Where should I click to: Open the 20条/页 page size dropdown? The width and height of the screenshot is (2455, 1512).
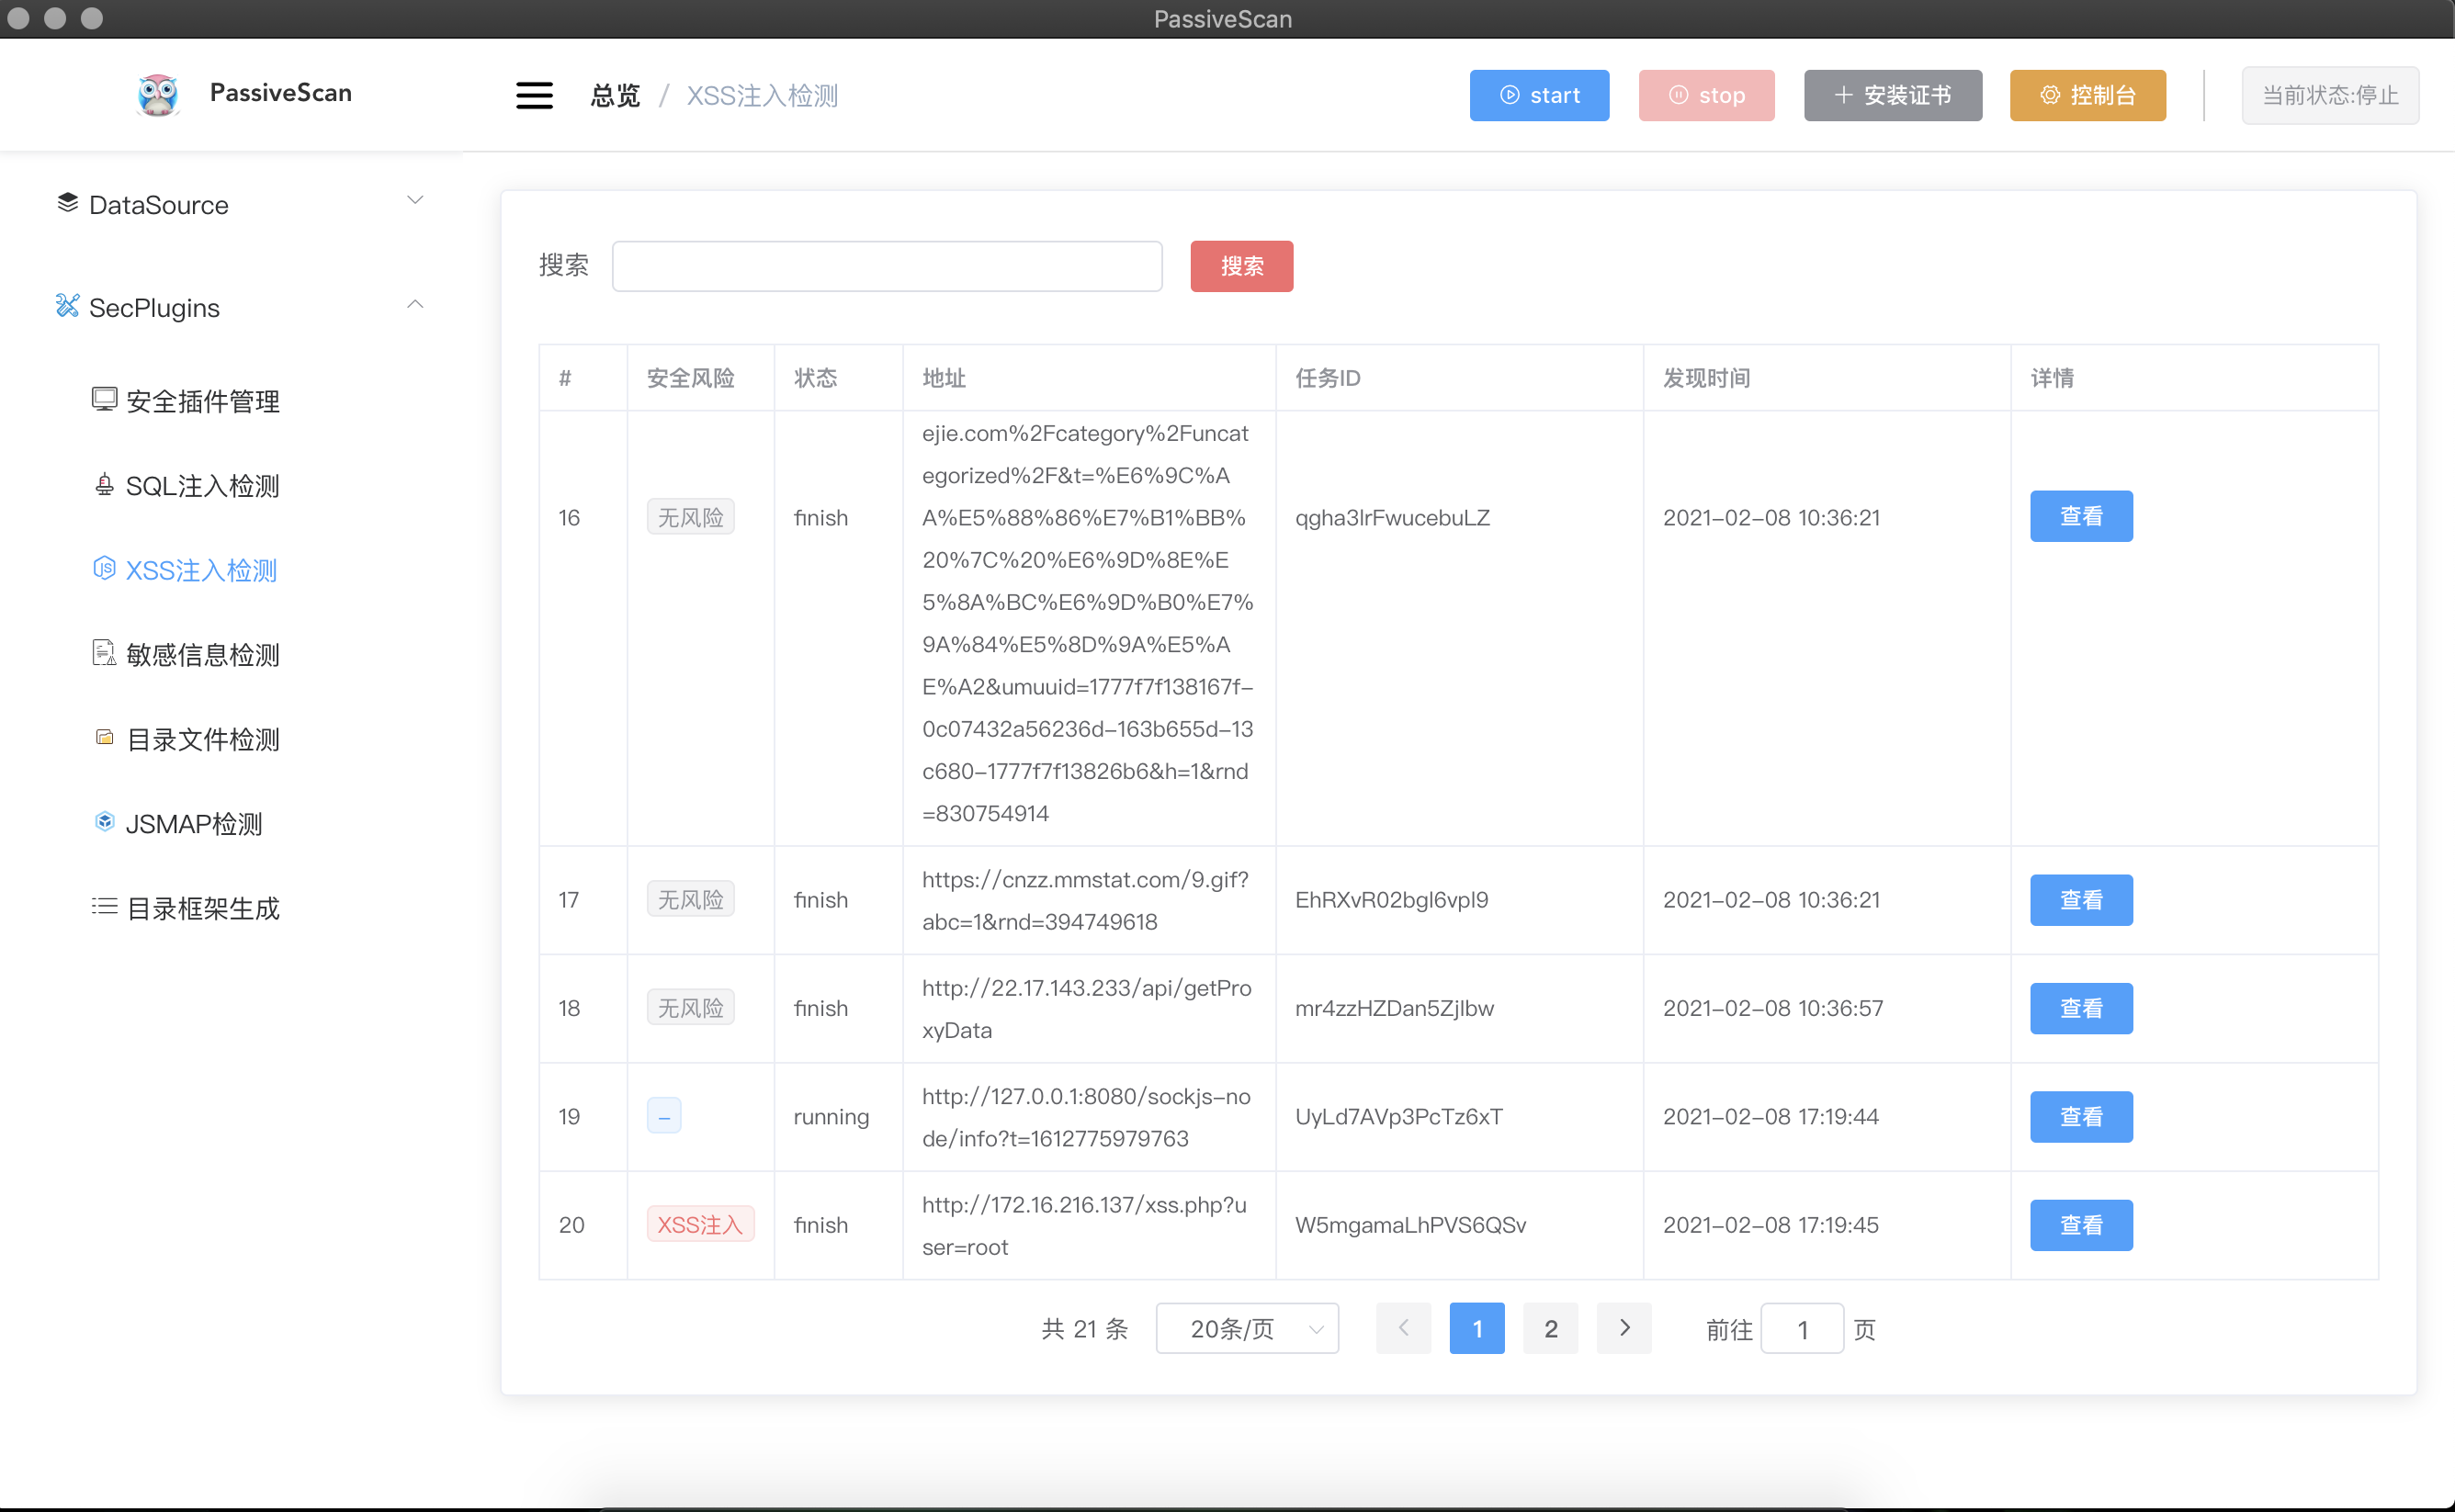coord(1246,1329)
